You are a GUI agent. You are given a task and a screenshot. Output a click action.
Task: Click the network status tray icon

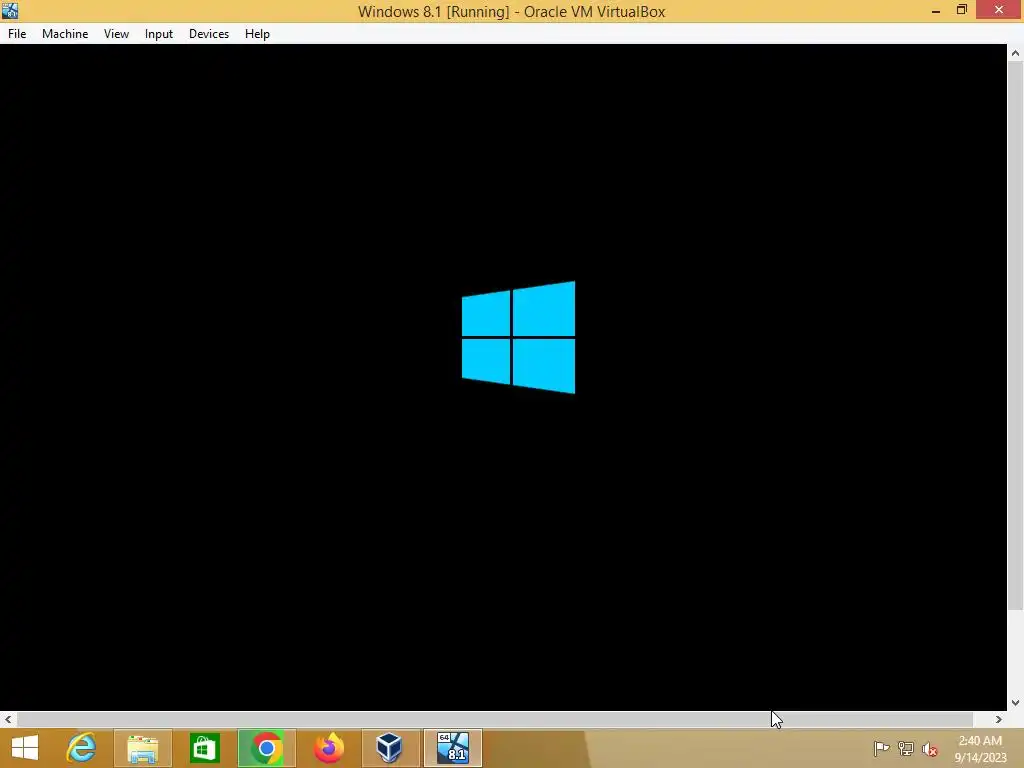pyautogui.click(x=906, y=748)
